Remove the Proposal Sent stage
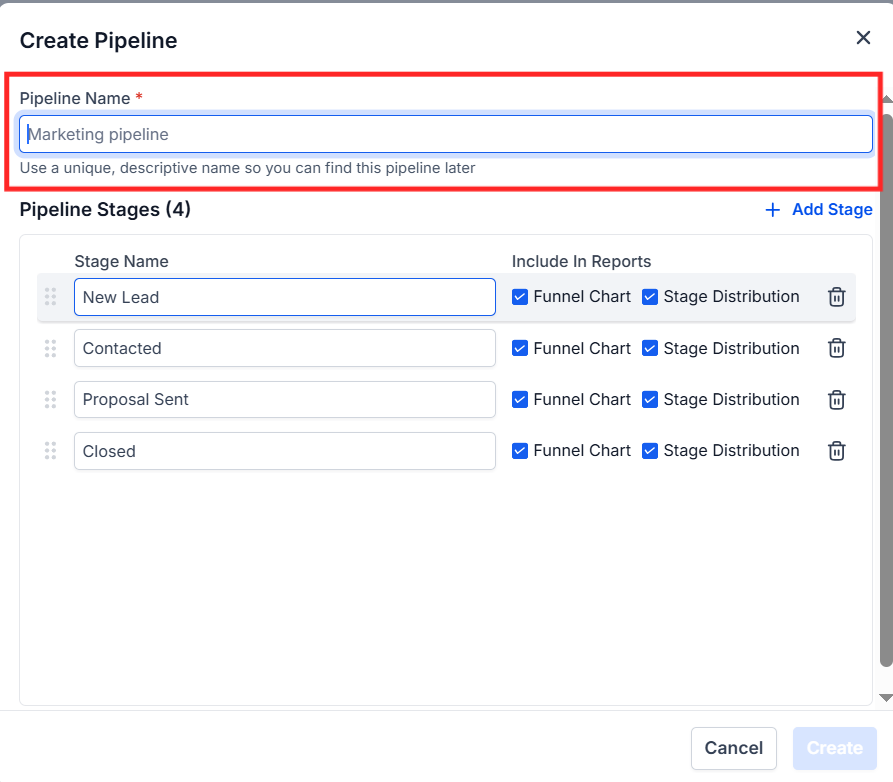The image size is (893, 782). [x=837, y=399]
